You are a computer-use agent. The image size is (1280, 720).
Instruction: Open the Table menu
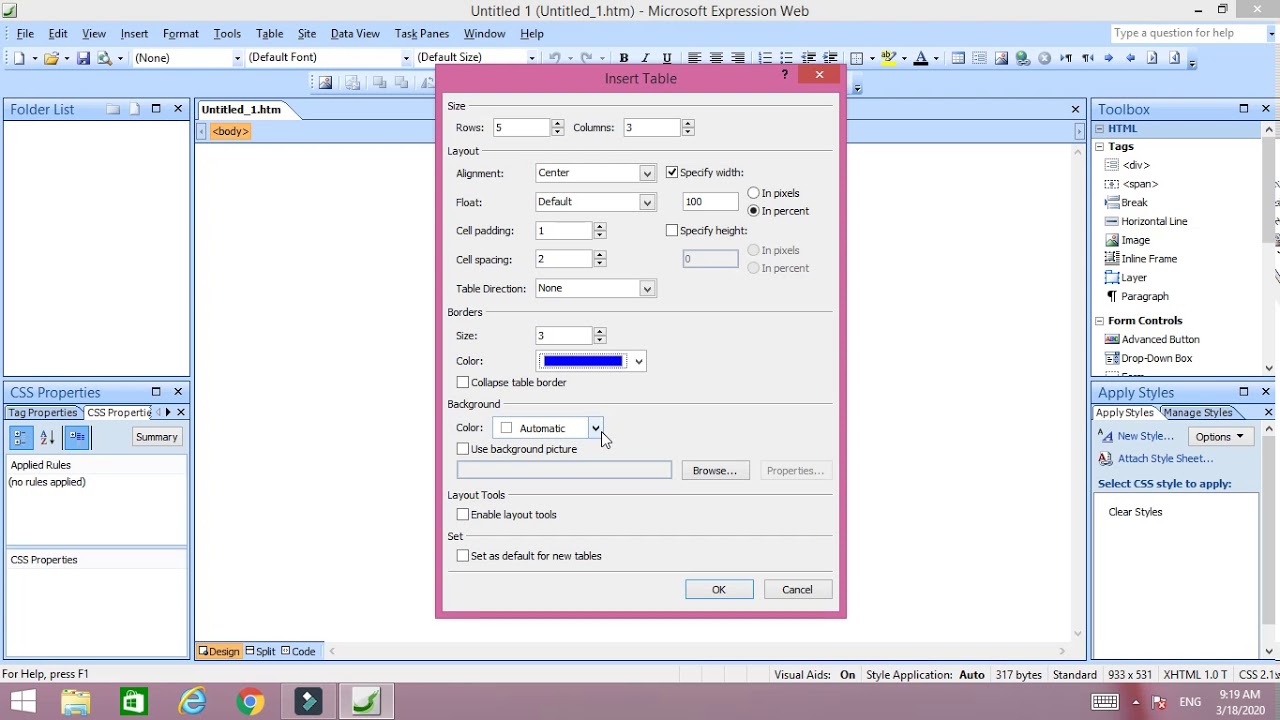point(269,34)
